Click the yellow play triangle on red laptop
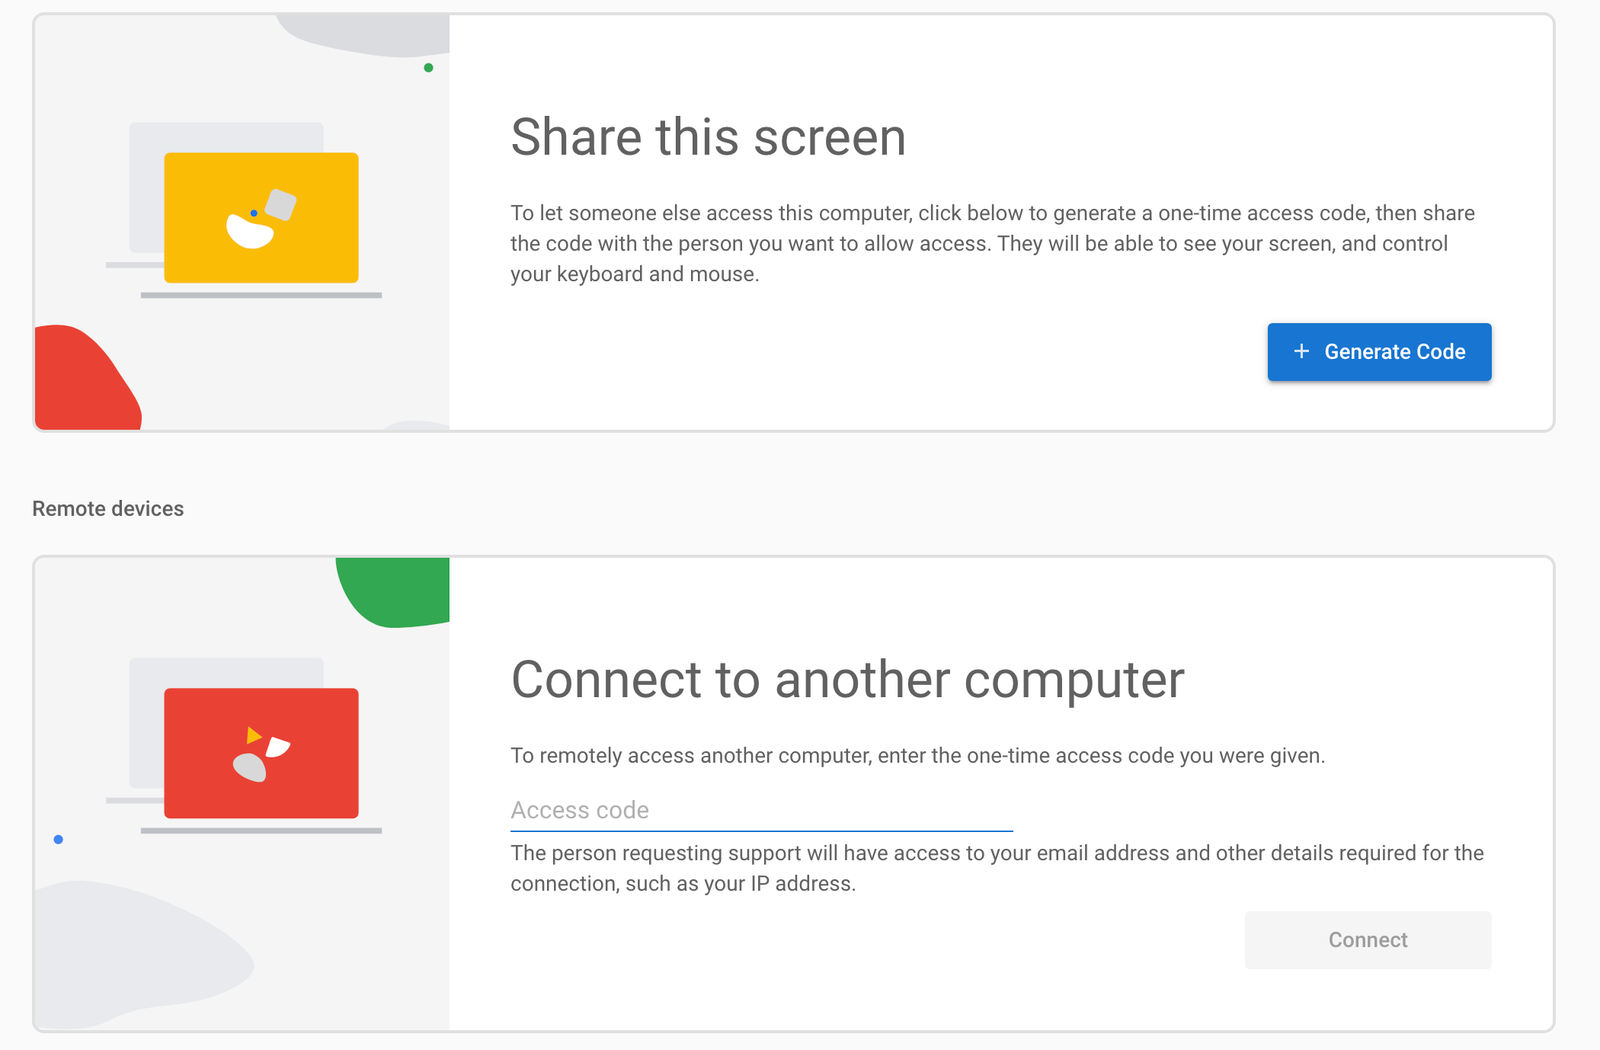Screen dimensions: 1600x1050 point(252,735)
